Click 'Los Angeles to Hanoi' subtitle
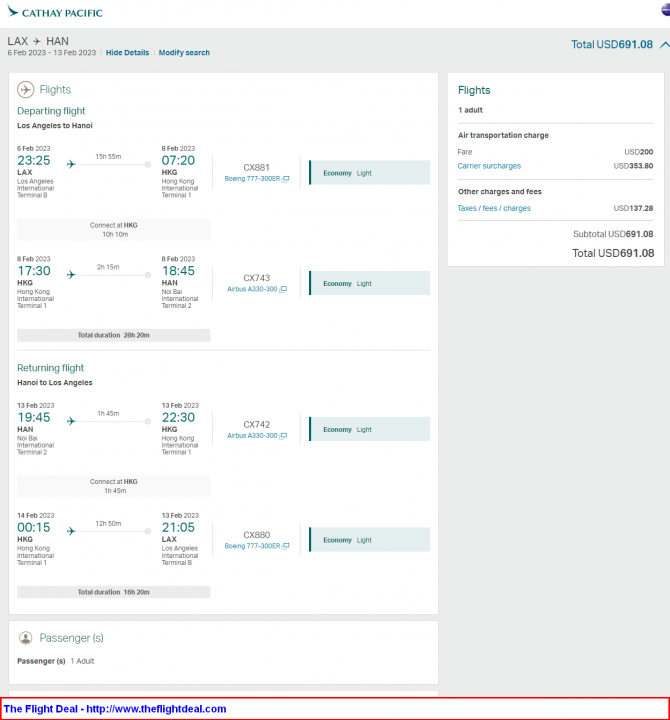 (55, 126)
